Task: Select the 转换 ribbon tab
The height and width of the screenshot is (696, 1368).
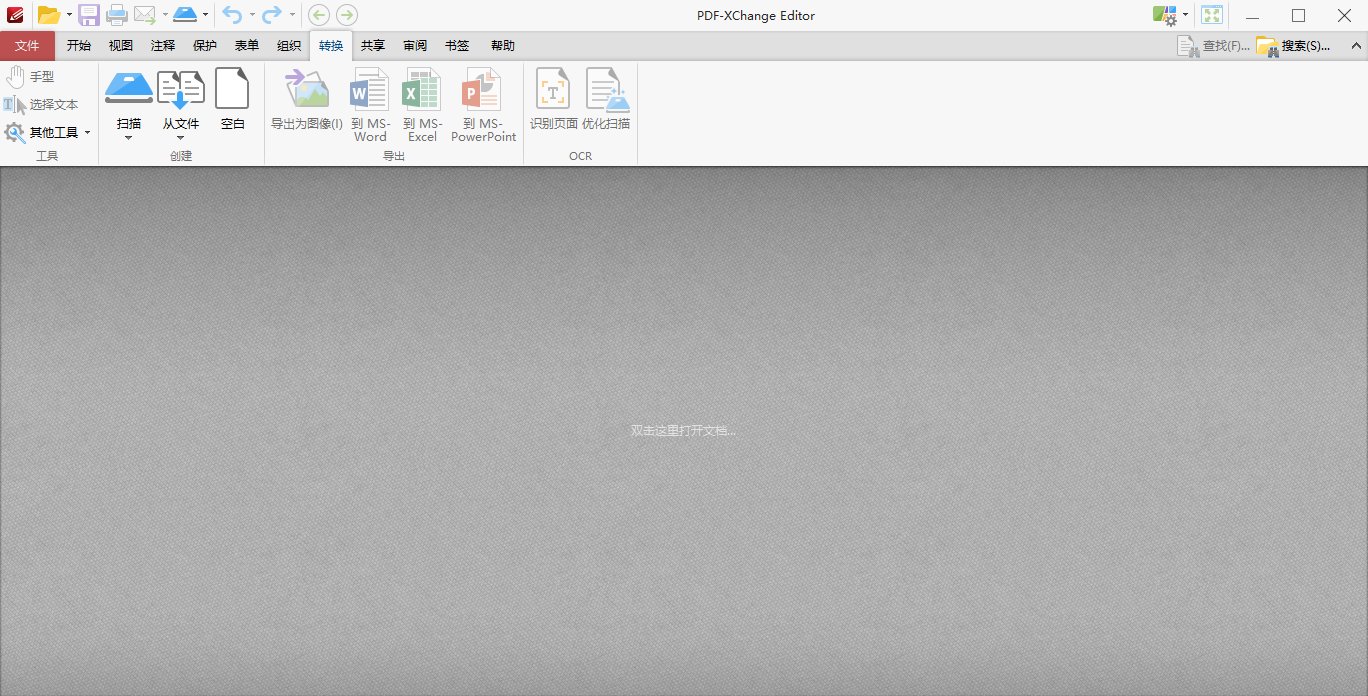Action: pyautogui.click(x=331, y=45)
